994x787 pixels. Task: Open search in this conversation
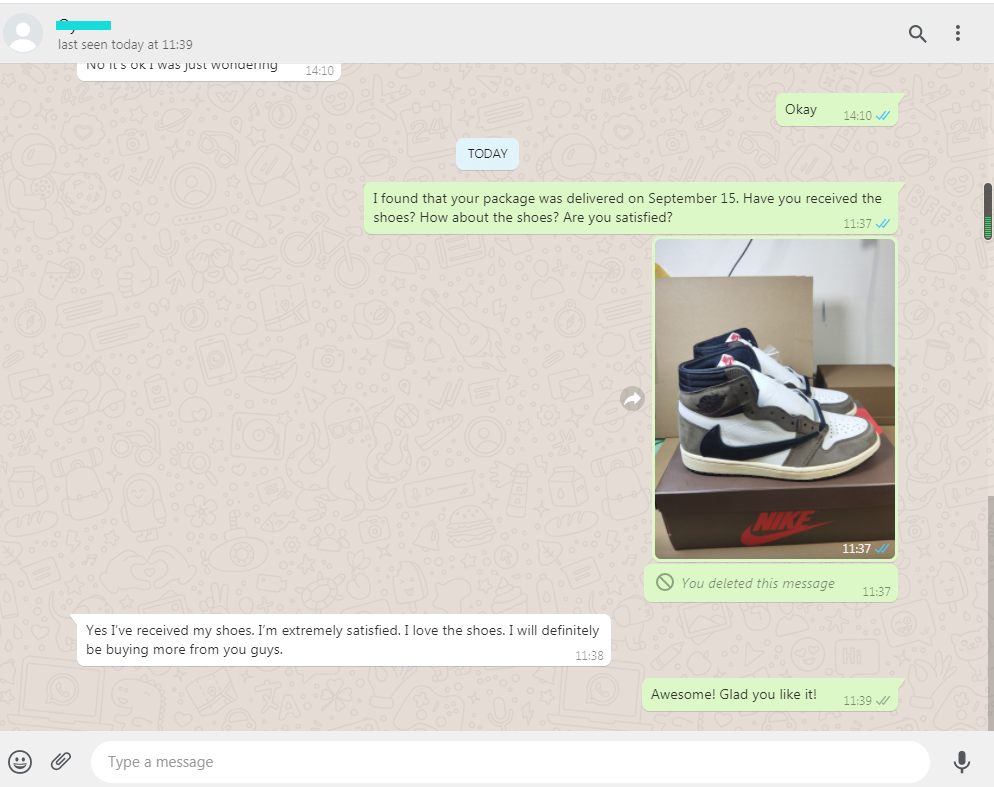[917, 34]
